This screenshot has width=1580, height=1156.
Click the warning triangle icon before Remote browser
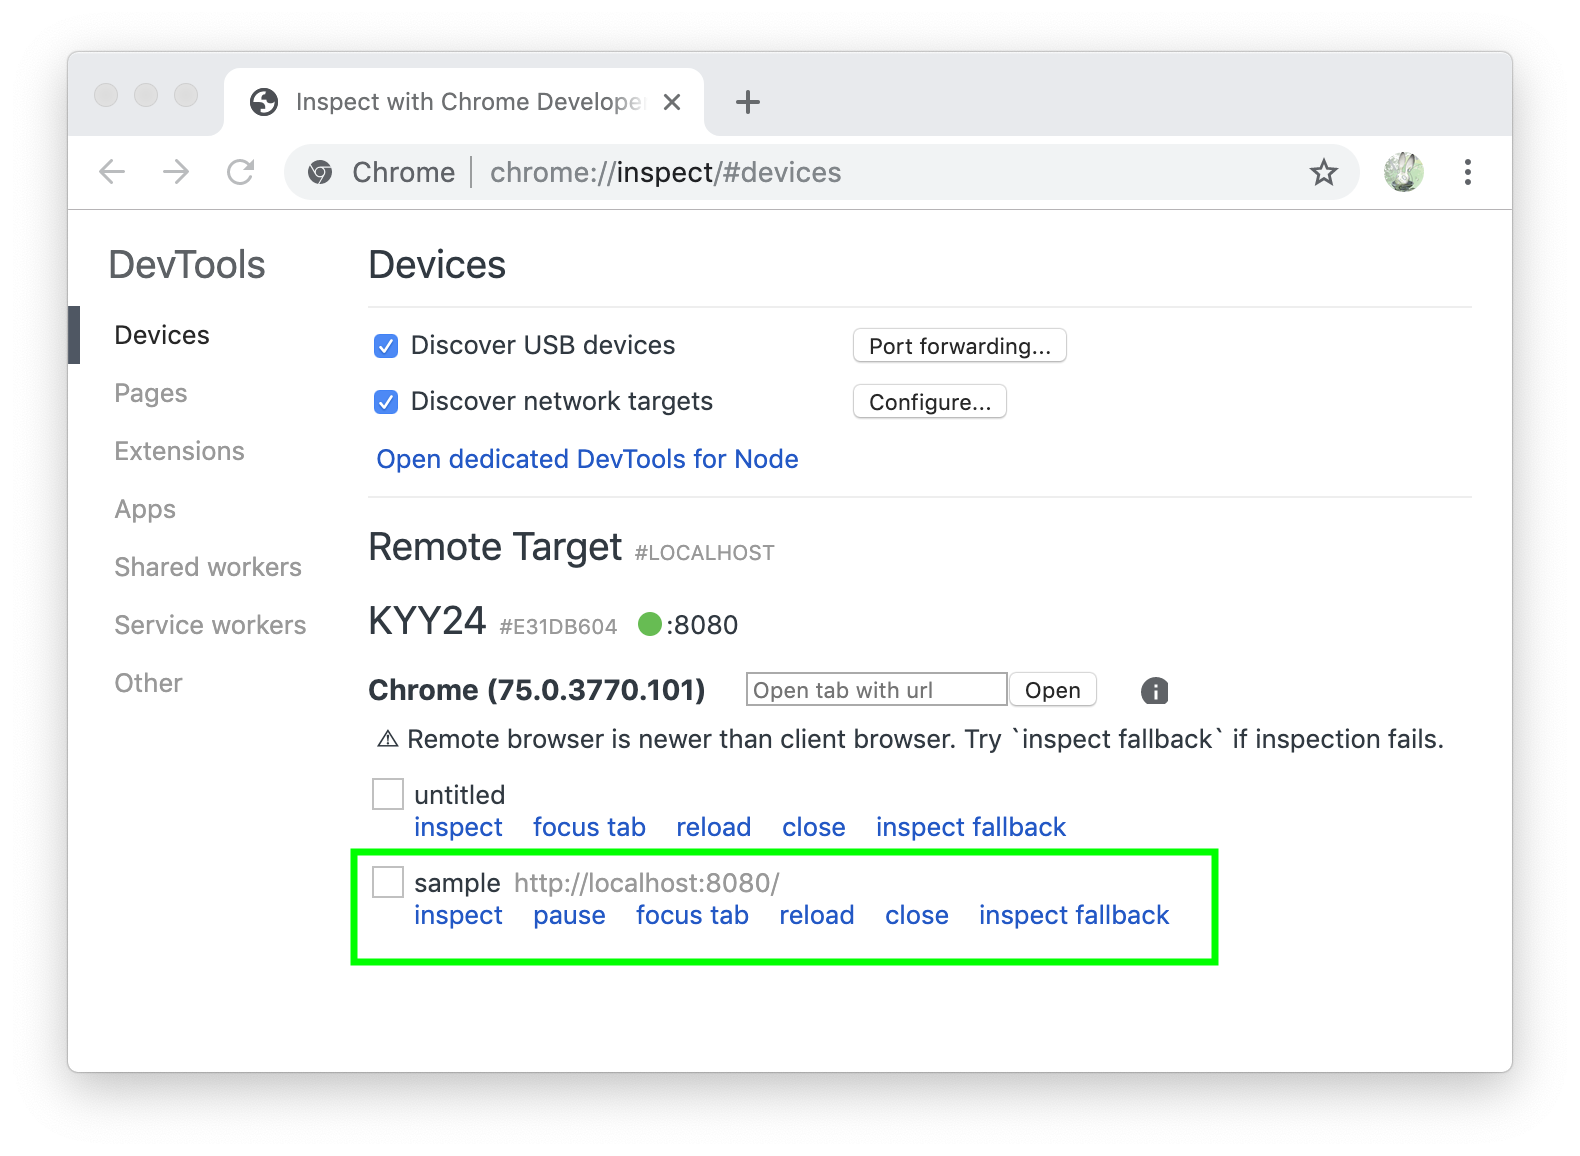tap(388, 740)
